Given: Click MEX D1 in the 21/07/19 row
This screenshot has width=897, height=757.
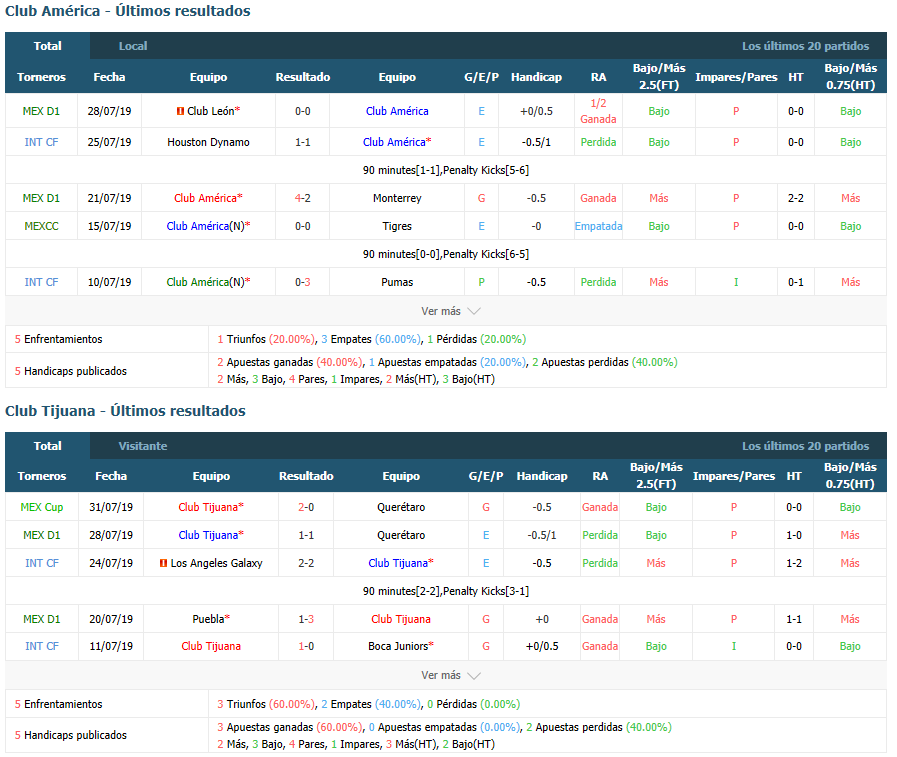Looking at the screenshot, I should [x=41, y=198].
